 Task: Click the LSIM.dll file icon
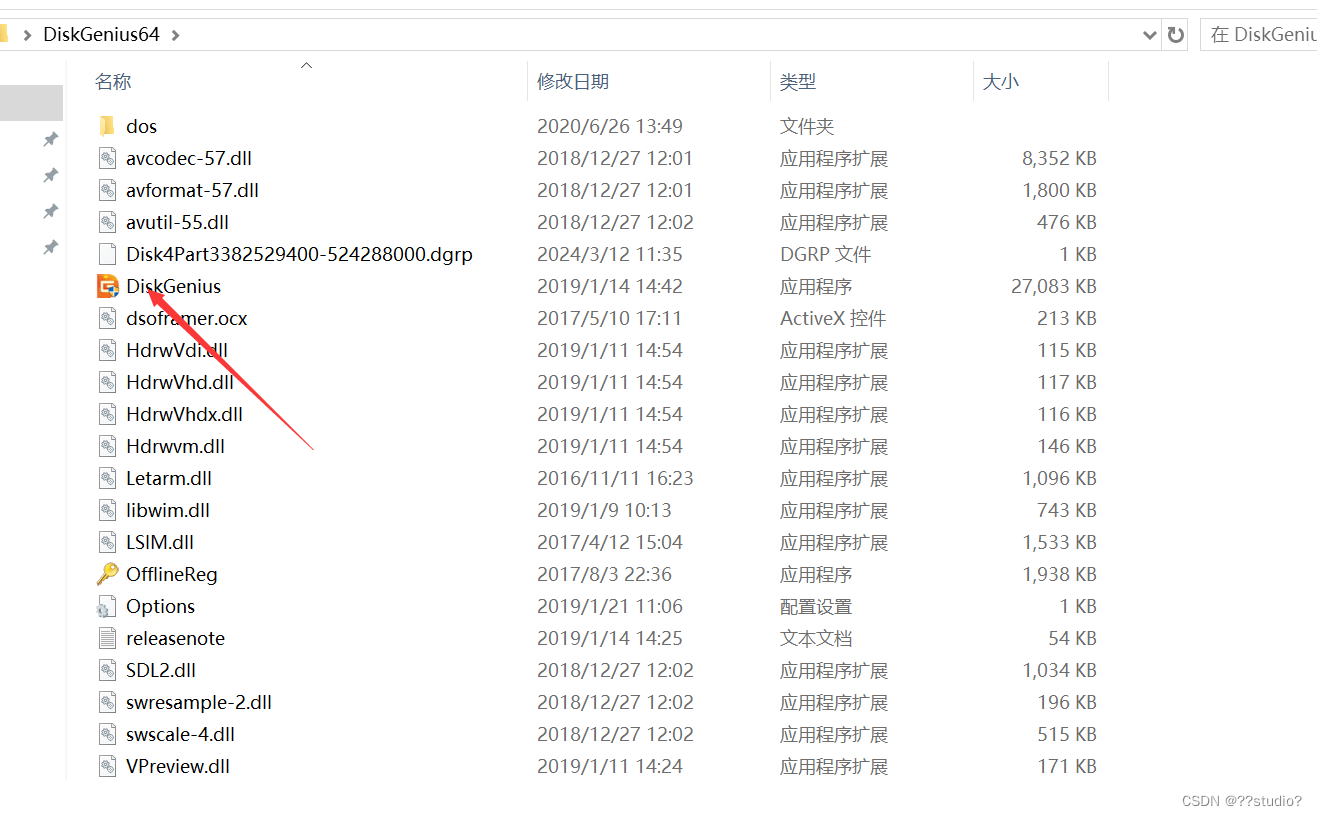[x=107, y=542]
